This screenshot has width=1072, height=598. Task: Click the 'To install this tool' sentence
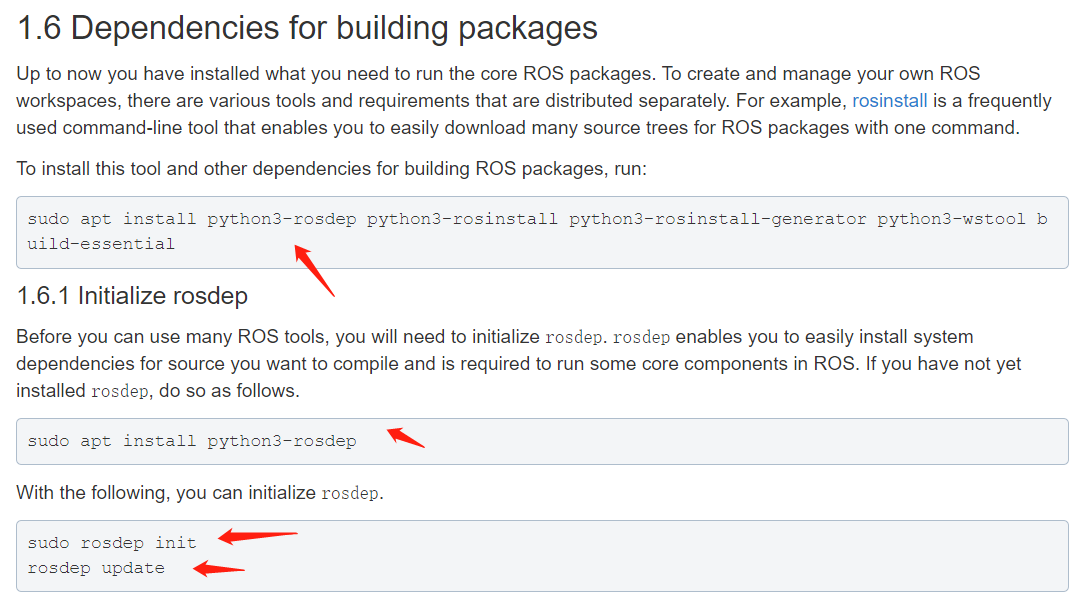tap(332, 169)
